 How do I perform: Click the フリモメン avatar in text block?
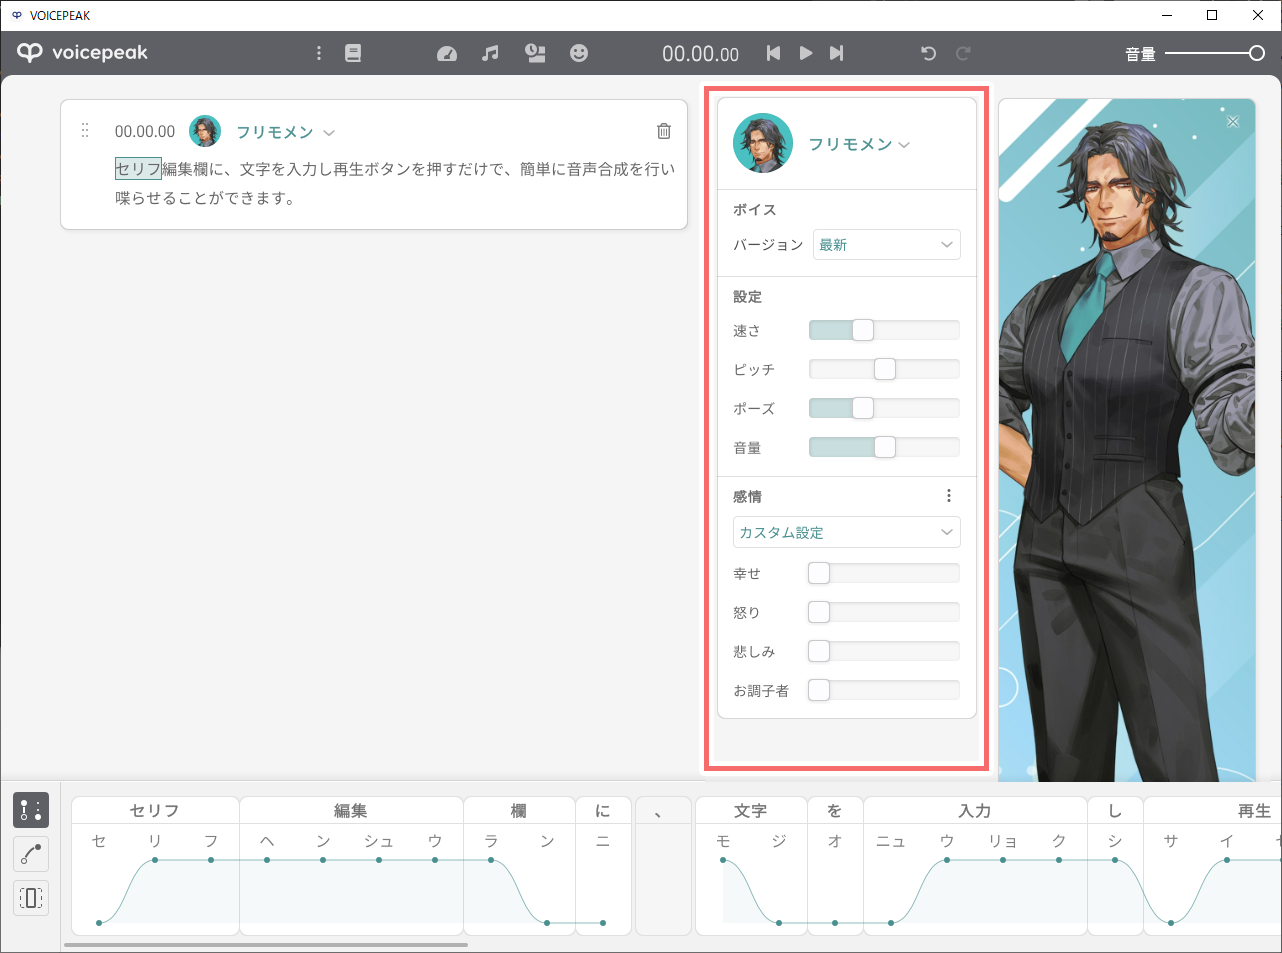coord(205,131)
